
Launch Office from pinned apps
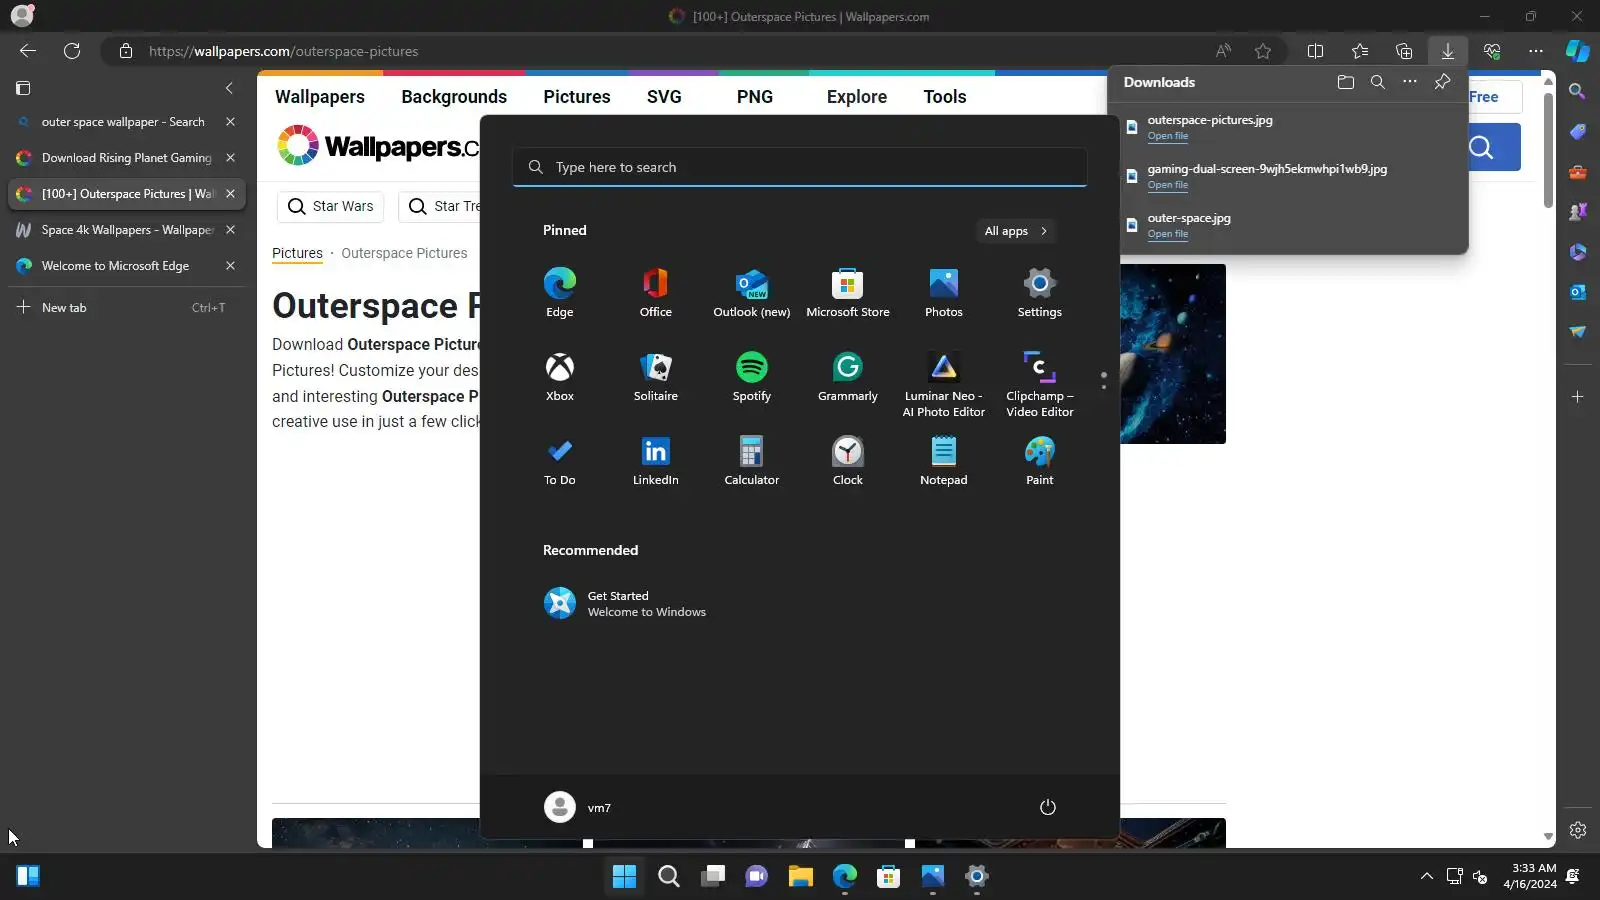click(656, 292)
